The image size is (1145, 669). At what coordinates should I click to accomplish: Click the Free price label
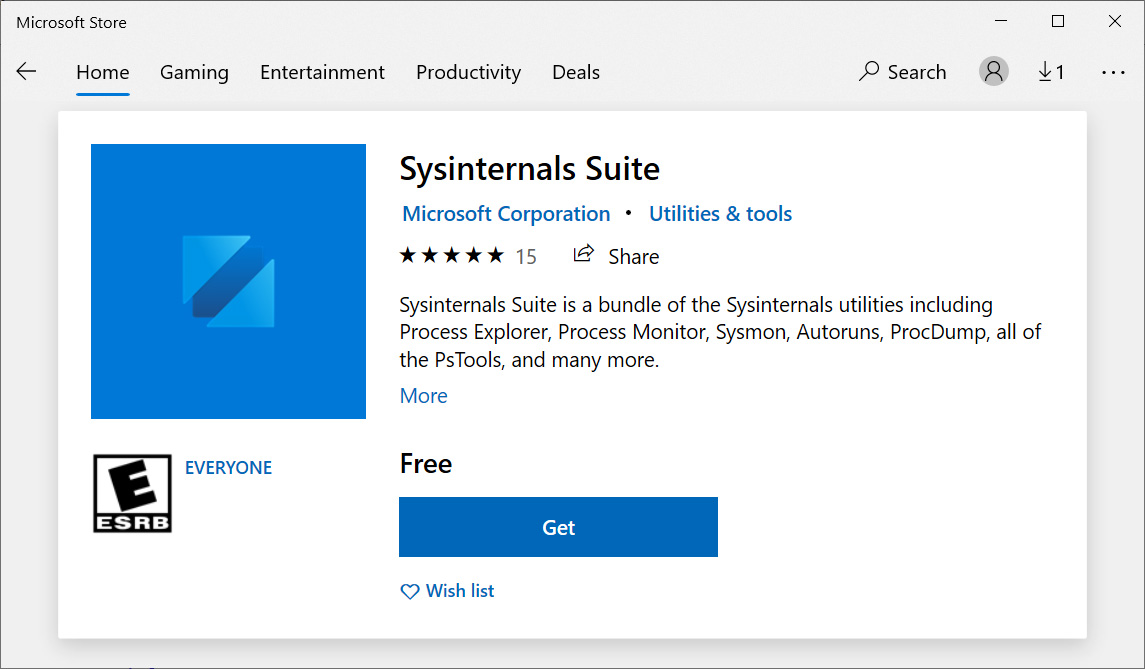coord(426,464)
